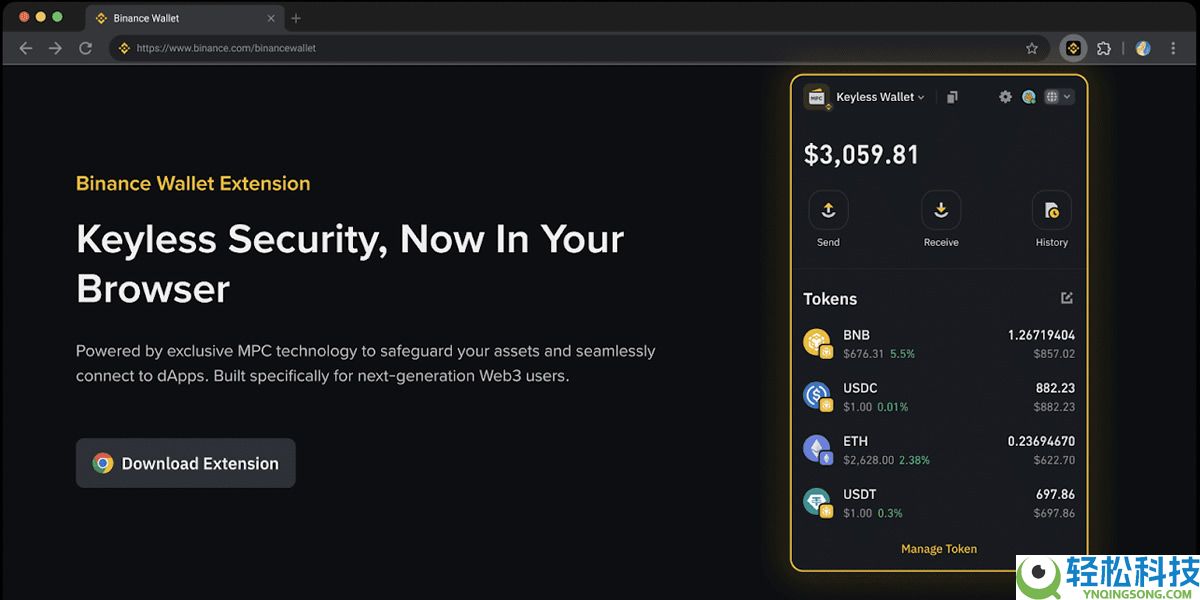Click the Binance extension icon in browser toolbar

(1073, 48)
